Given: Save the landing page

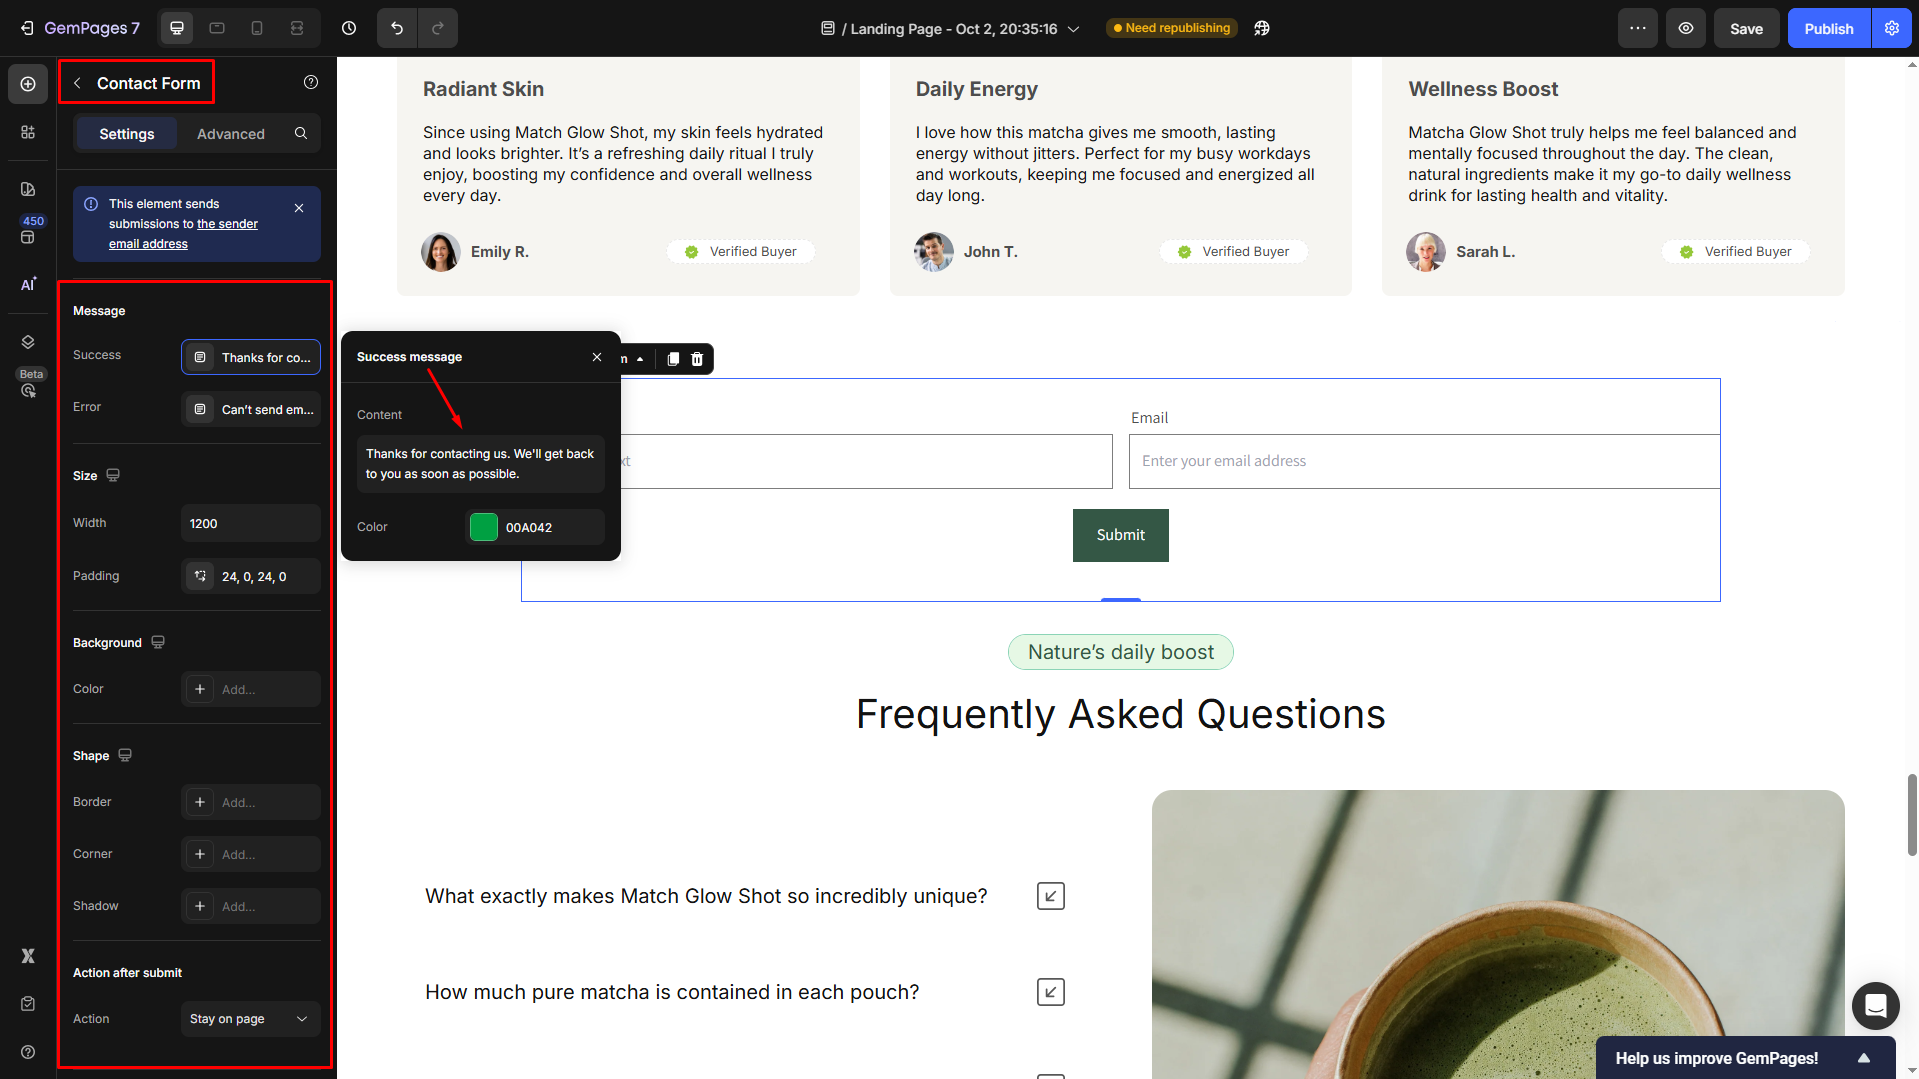Looking at the screenshot, I should tap(1747, 28).
